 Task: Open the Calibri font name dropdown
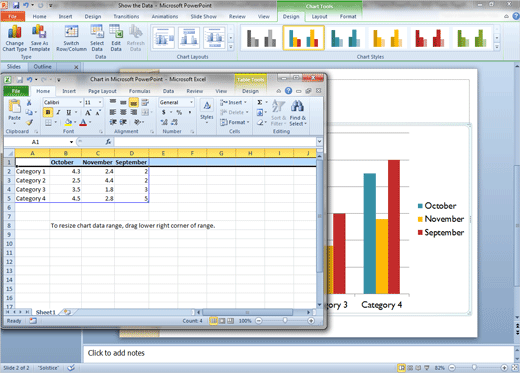[80, 102]
